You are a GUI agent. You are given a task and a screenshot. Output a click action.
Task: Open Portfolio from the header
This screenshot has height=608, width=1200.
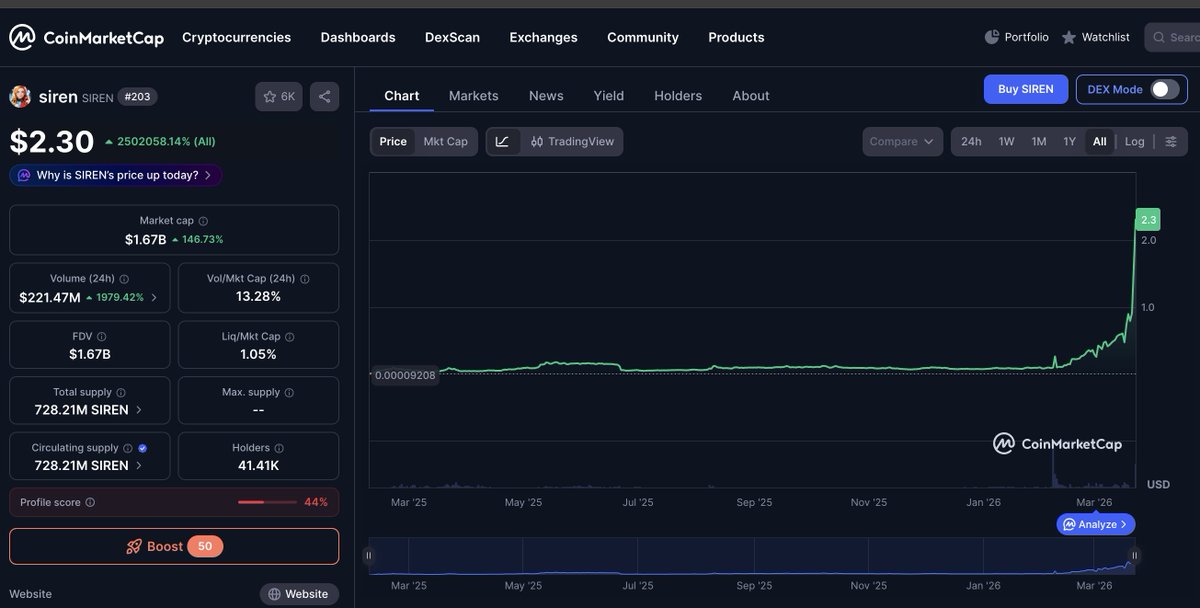pyautogui.click(x=1016, y=37)
